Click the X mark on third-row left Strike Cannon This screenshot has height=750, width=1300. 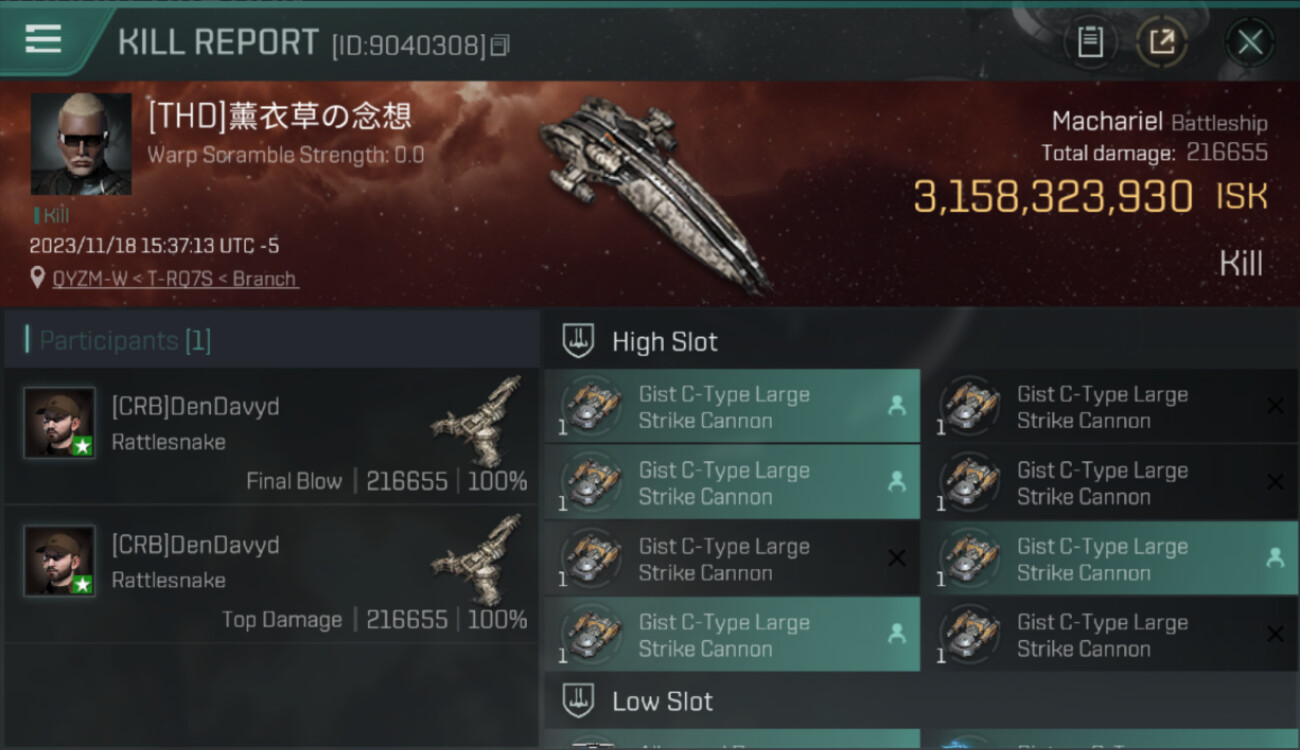click(897, 558)
